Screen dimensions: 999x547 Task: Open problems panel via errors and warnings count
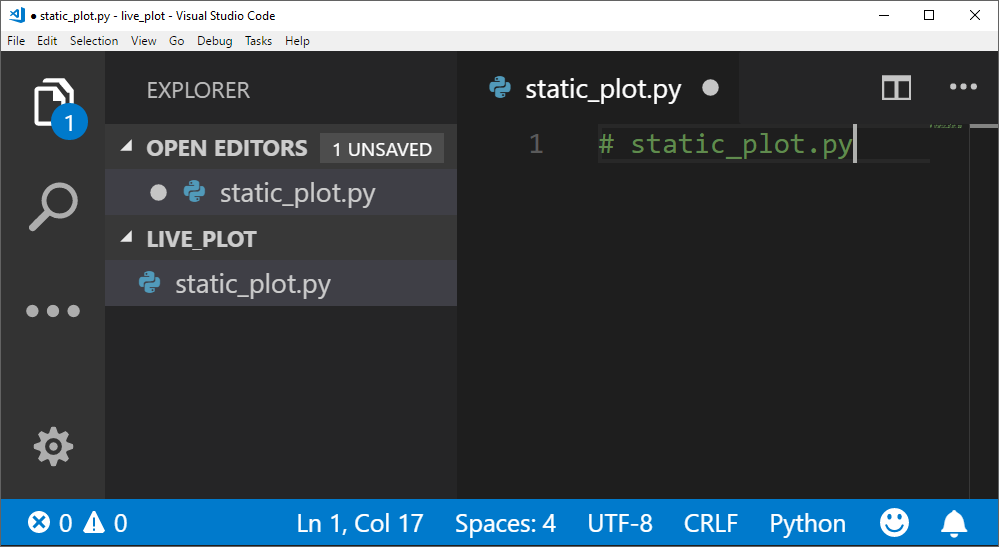[78, 522]
